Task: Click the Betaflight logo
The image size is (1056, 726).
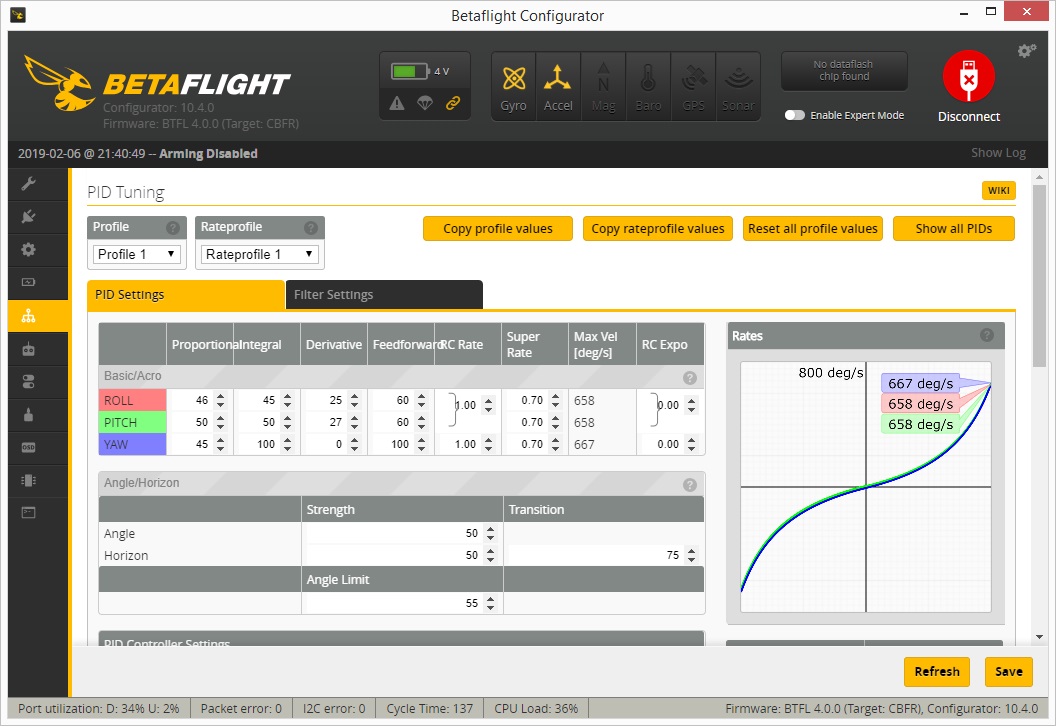Action: pos(157,84)
